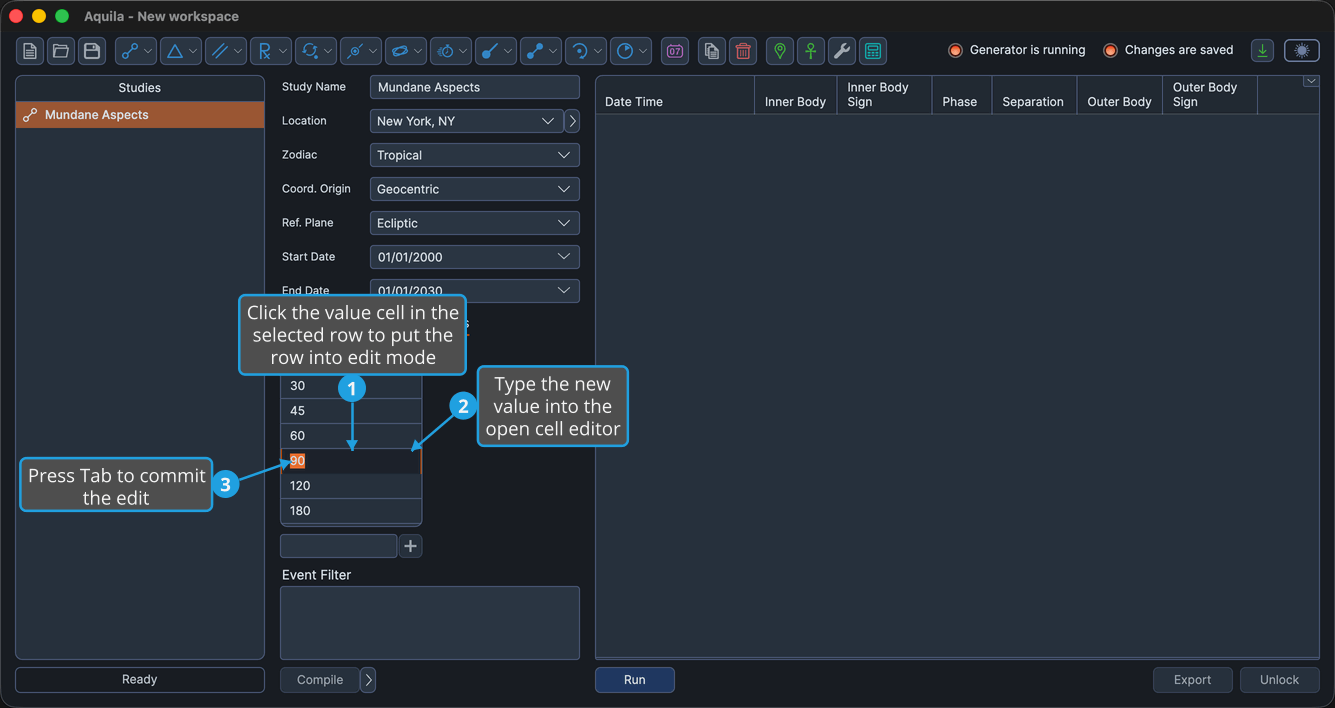
Task: Click the green download arrow icon
Action: click(1263, 51)
